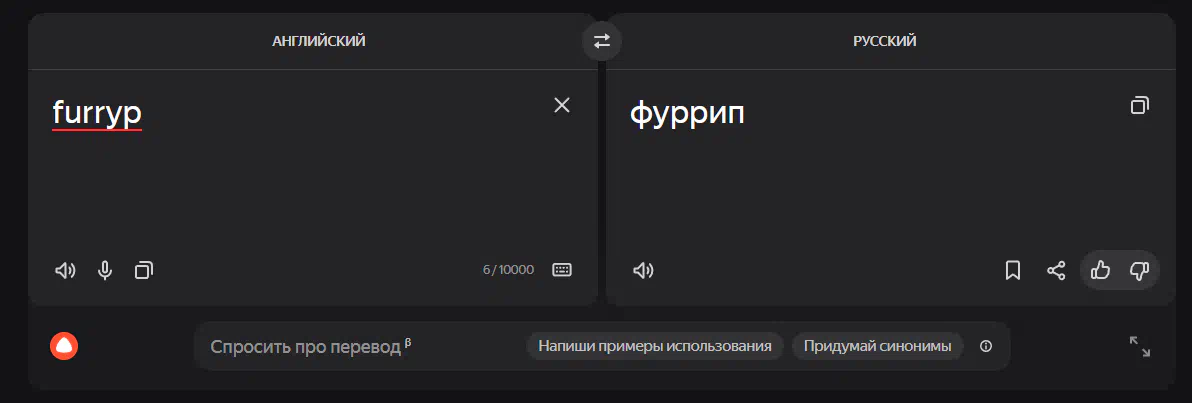Bookmark this translation
The width and height of the screenshot is (1192, 403).
coord(1013,270)
